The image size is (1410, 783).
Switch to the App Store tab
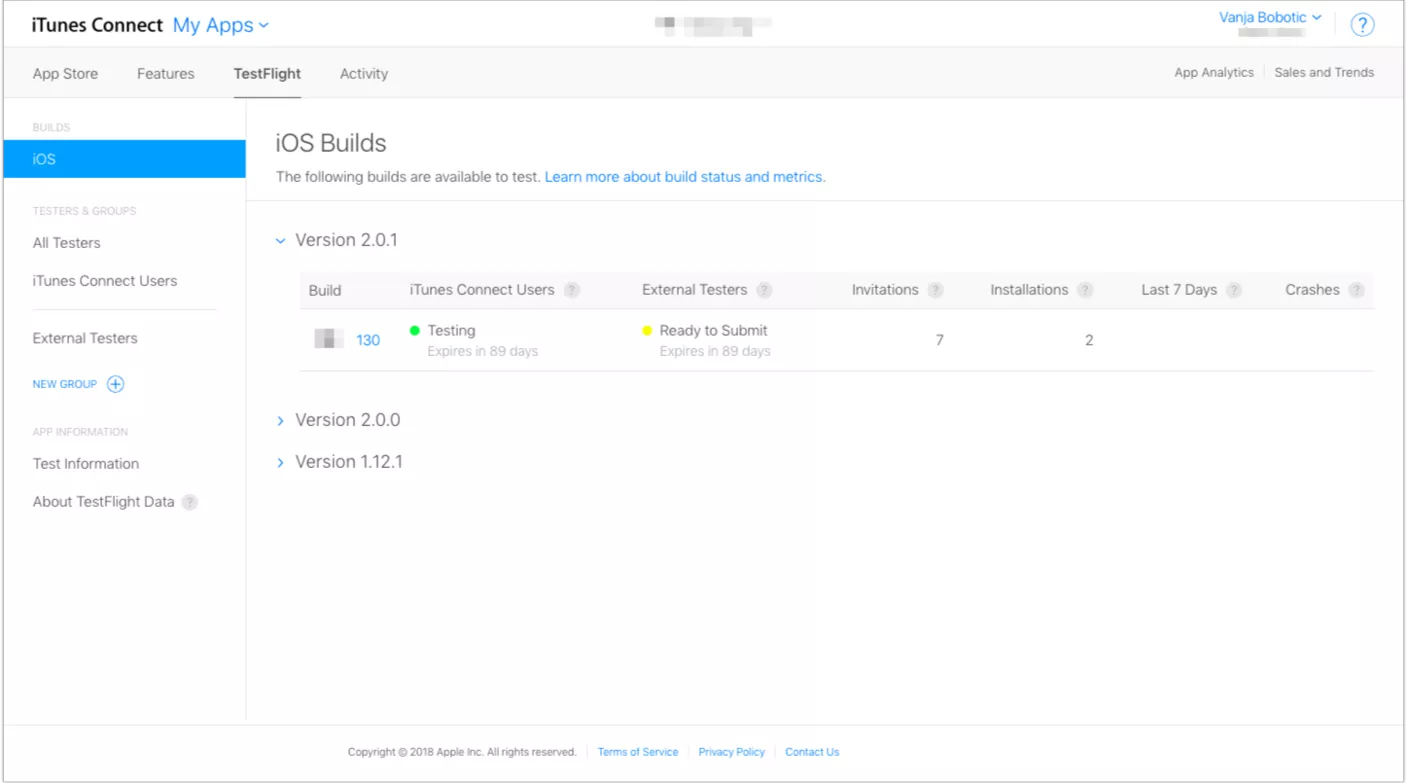click(x=65, y=74)
